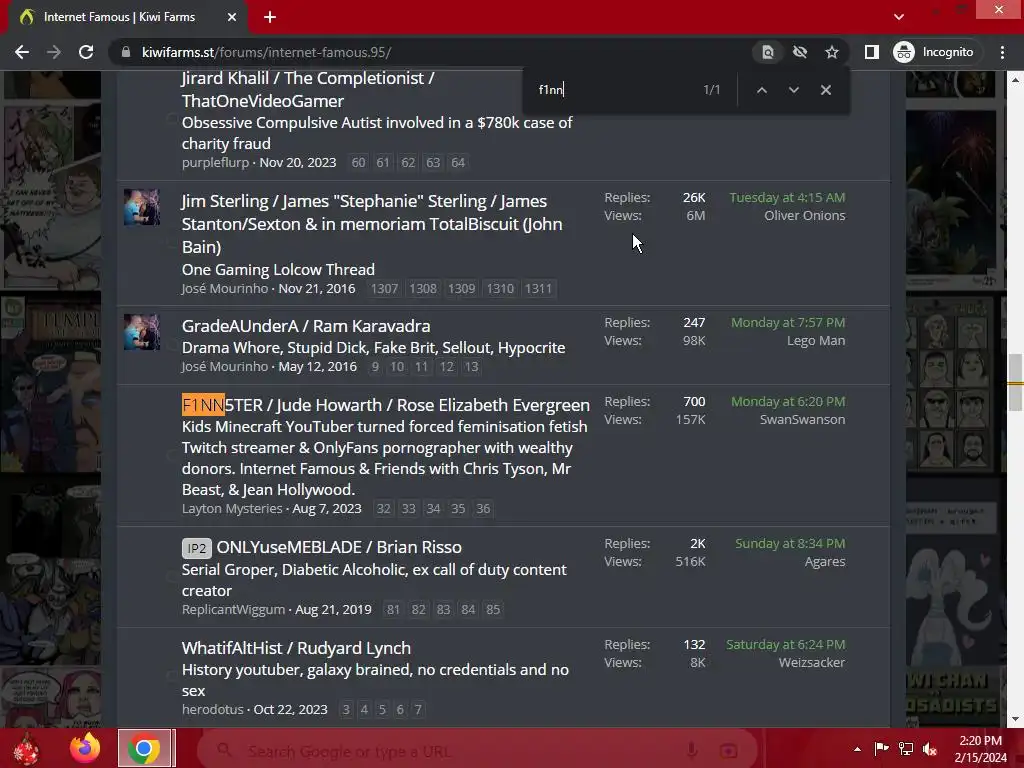Open the side panel icon
Viewport: 1024px width, 768px height.
[871, 52]
